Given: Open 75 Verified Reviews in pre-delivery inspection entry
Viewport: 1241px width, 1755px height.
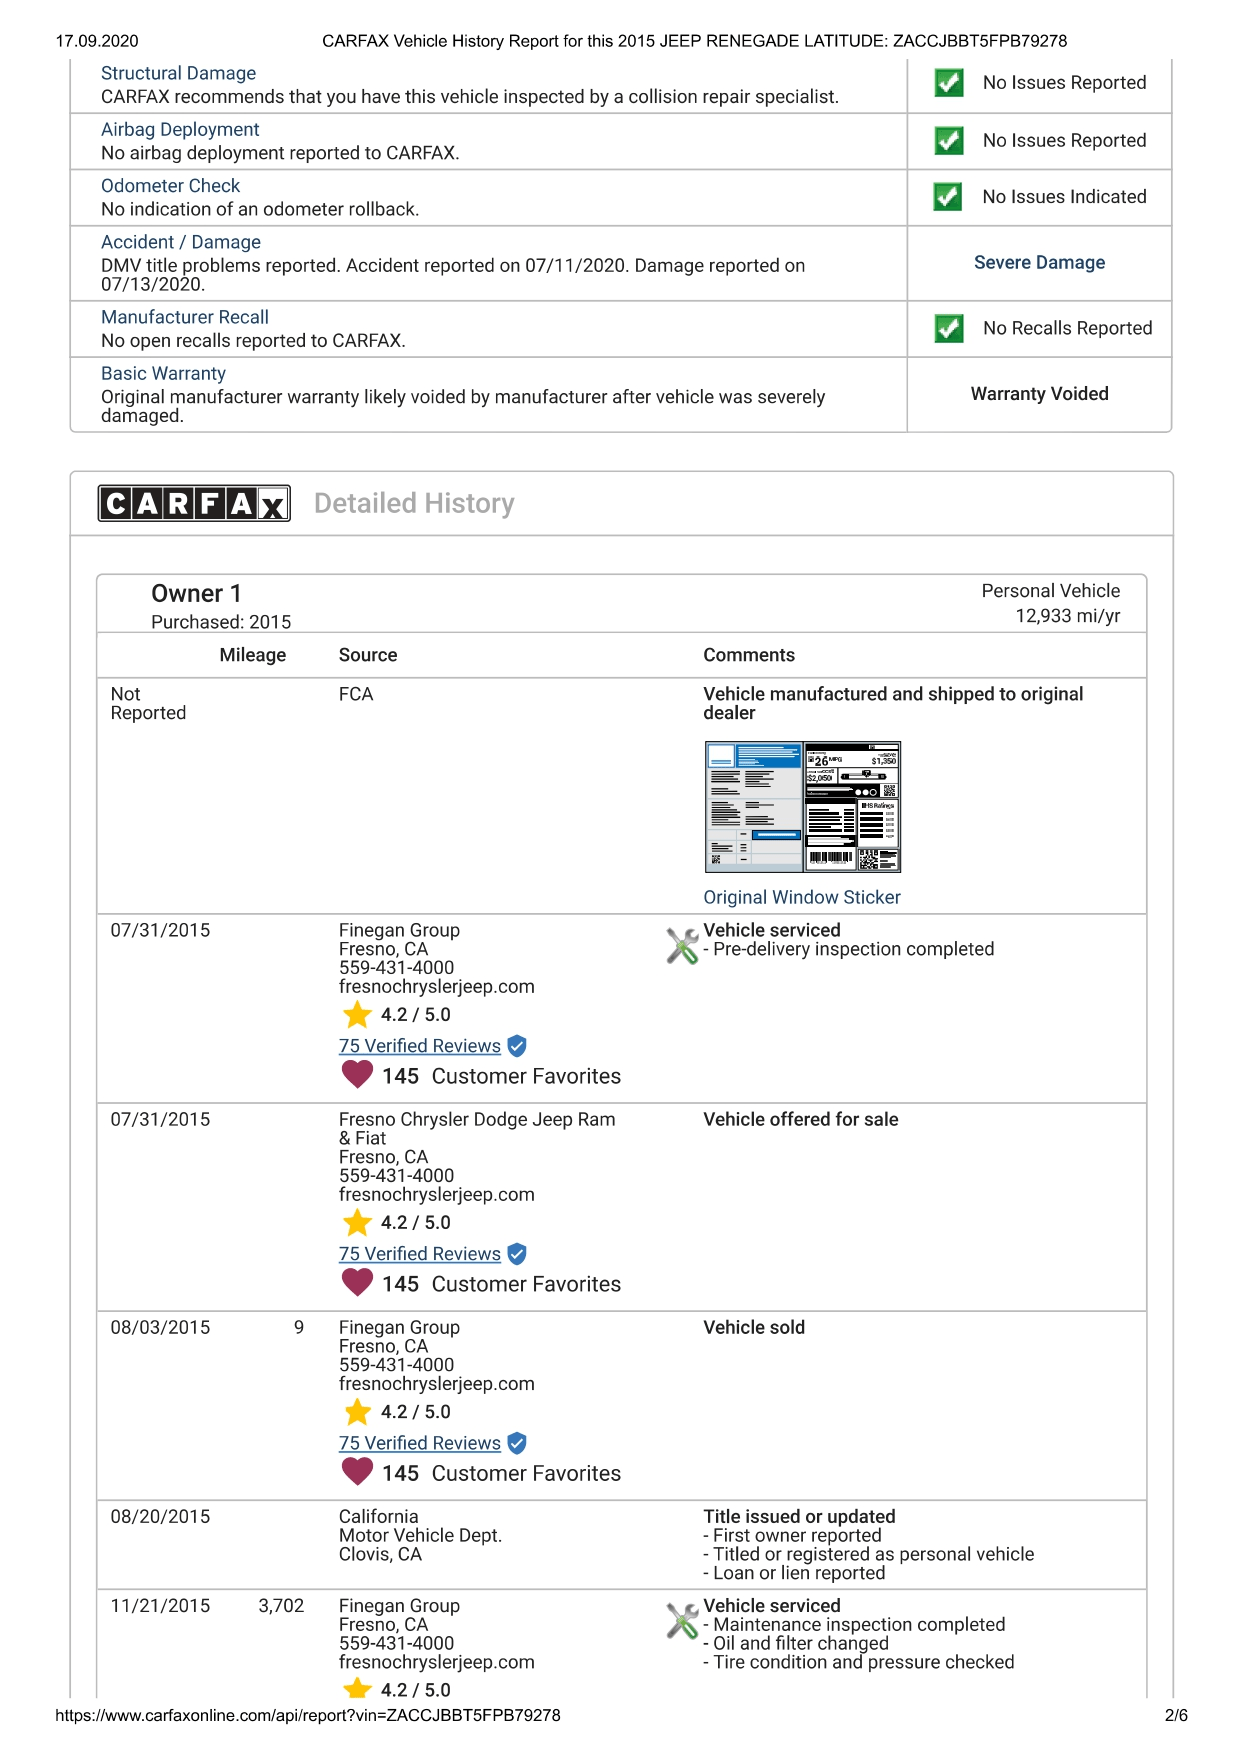Looking at the screenshot, I should click(420, 1046).
